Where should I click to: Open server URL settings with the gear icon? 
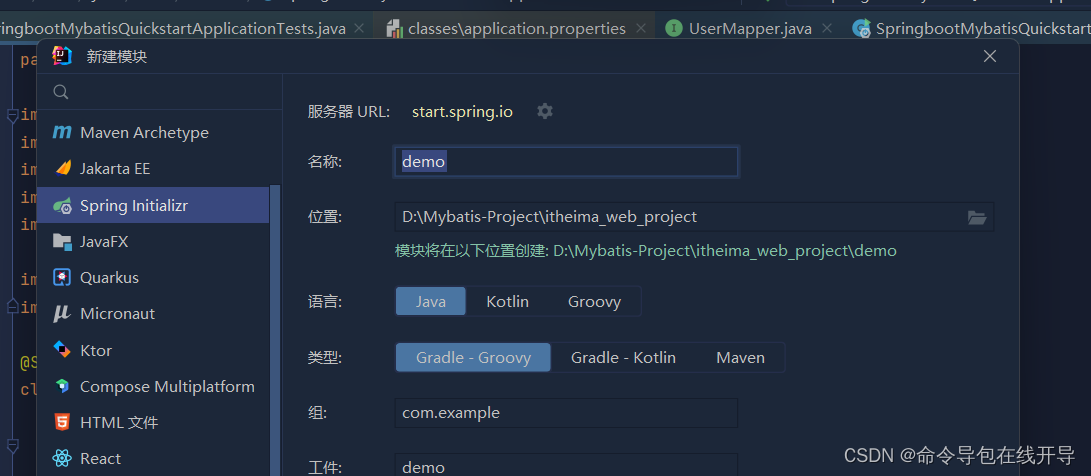[x=545, y=111]
